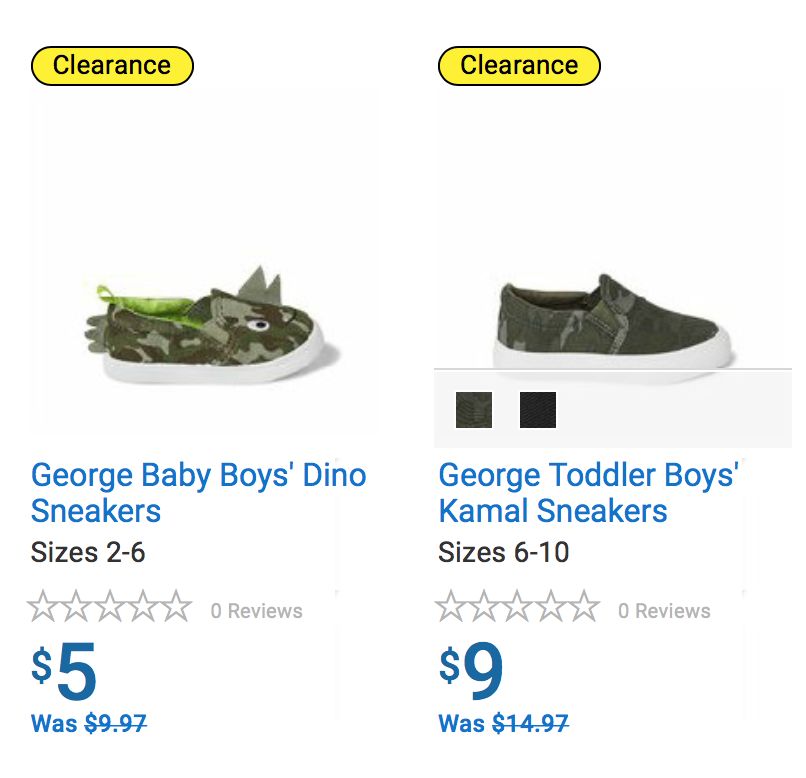Click fifth empty star under Kamal Sneakers
The image size is (806, 778).
[583, 608]
